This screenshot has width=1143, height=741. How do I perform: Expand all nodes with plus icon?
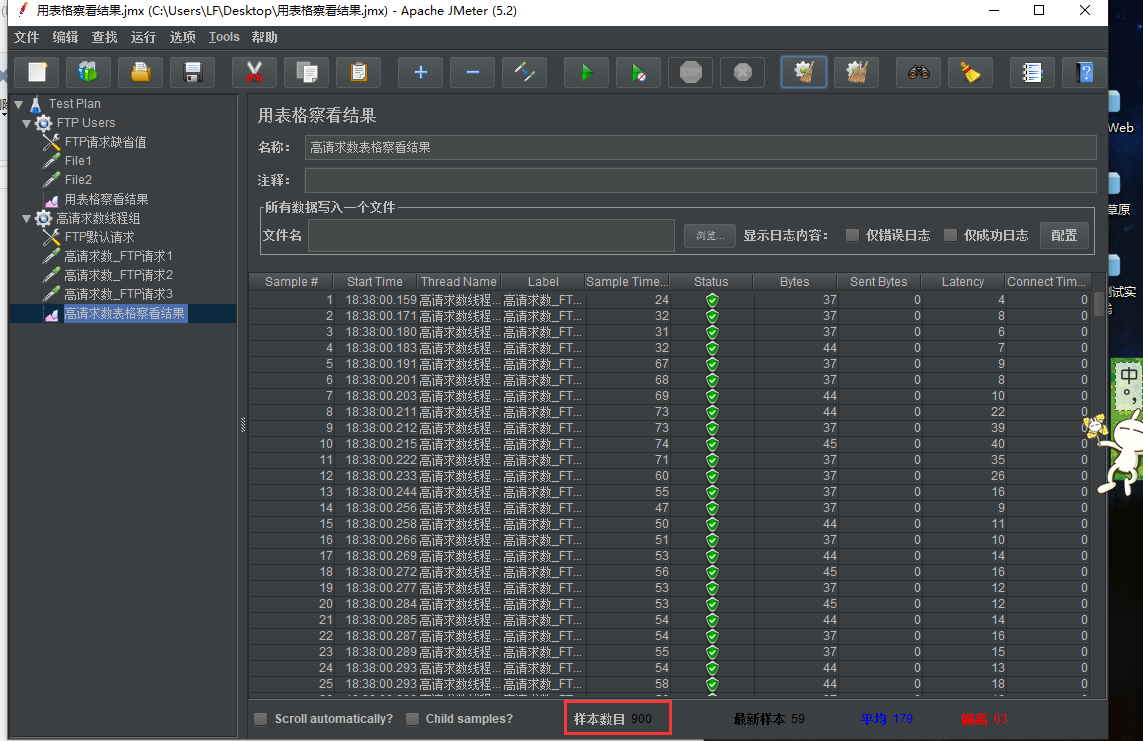click(x=421, y=72)
